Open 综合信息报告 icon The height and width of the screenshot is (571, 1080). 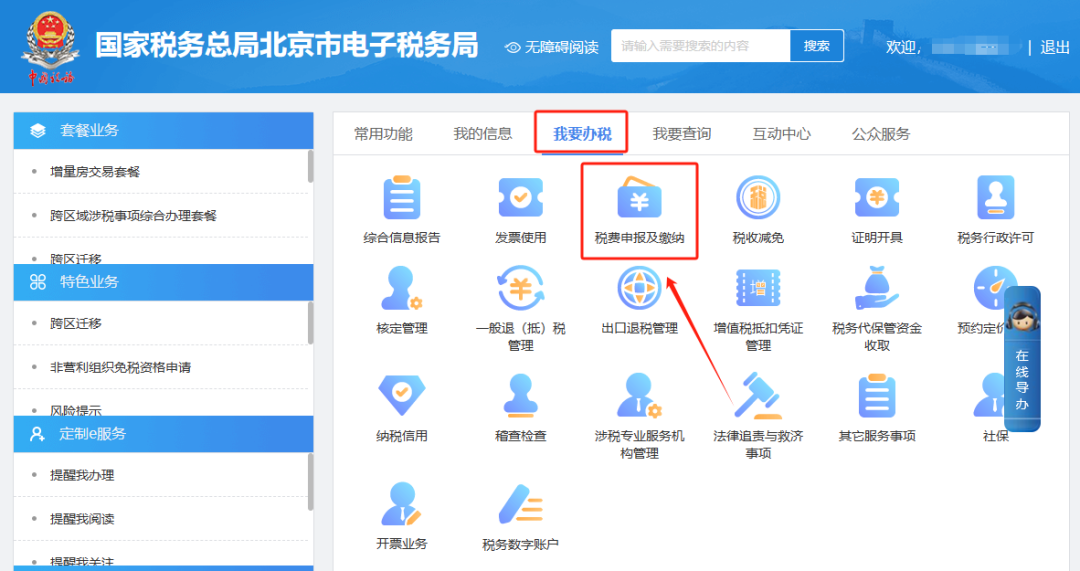(x=402, y=198)
